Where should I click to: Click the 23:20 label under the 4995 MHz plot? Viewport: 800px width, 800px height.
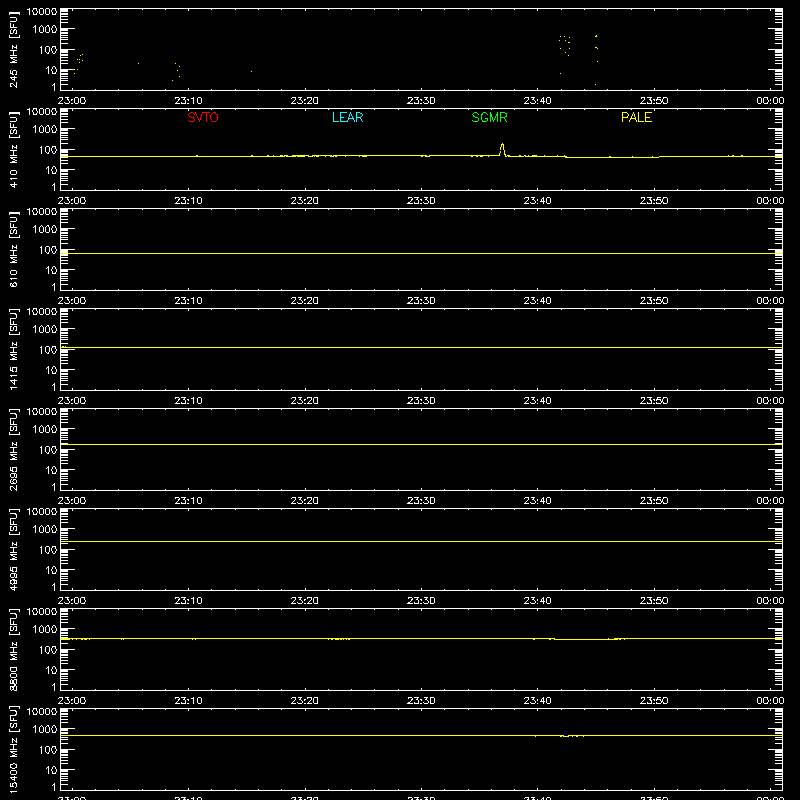coord(305,601)
